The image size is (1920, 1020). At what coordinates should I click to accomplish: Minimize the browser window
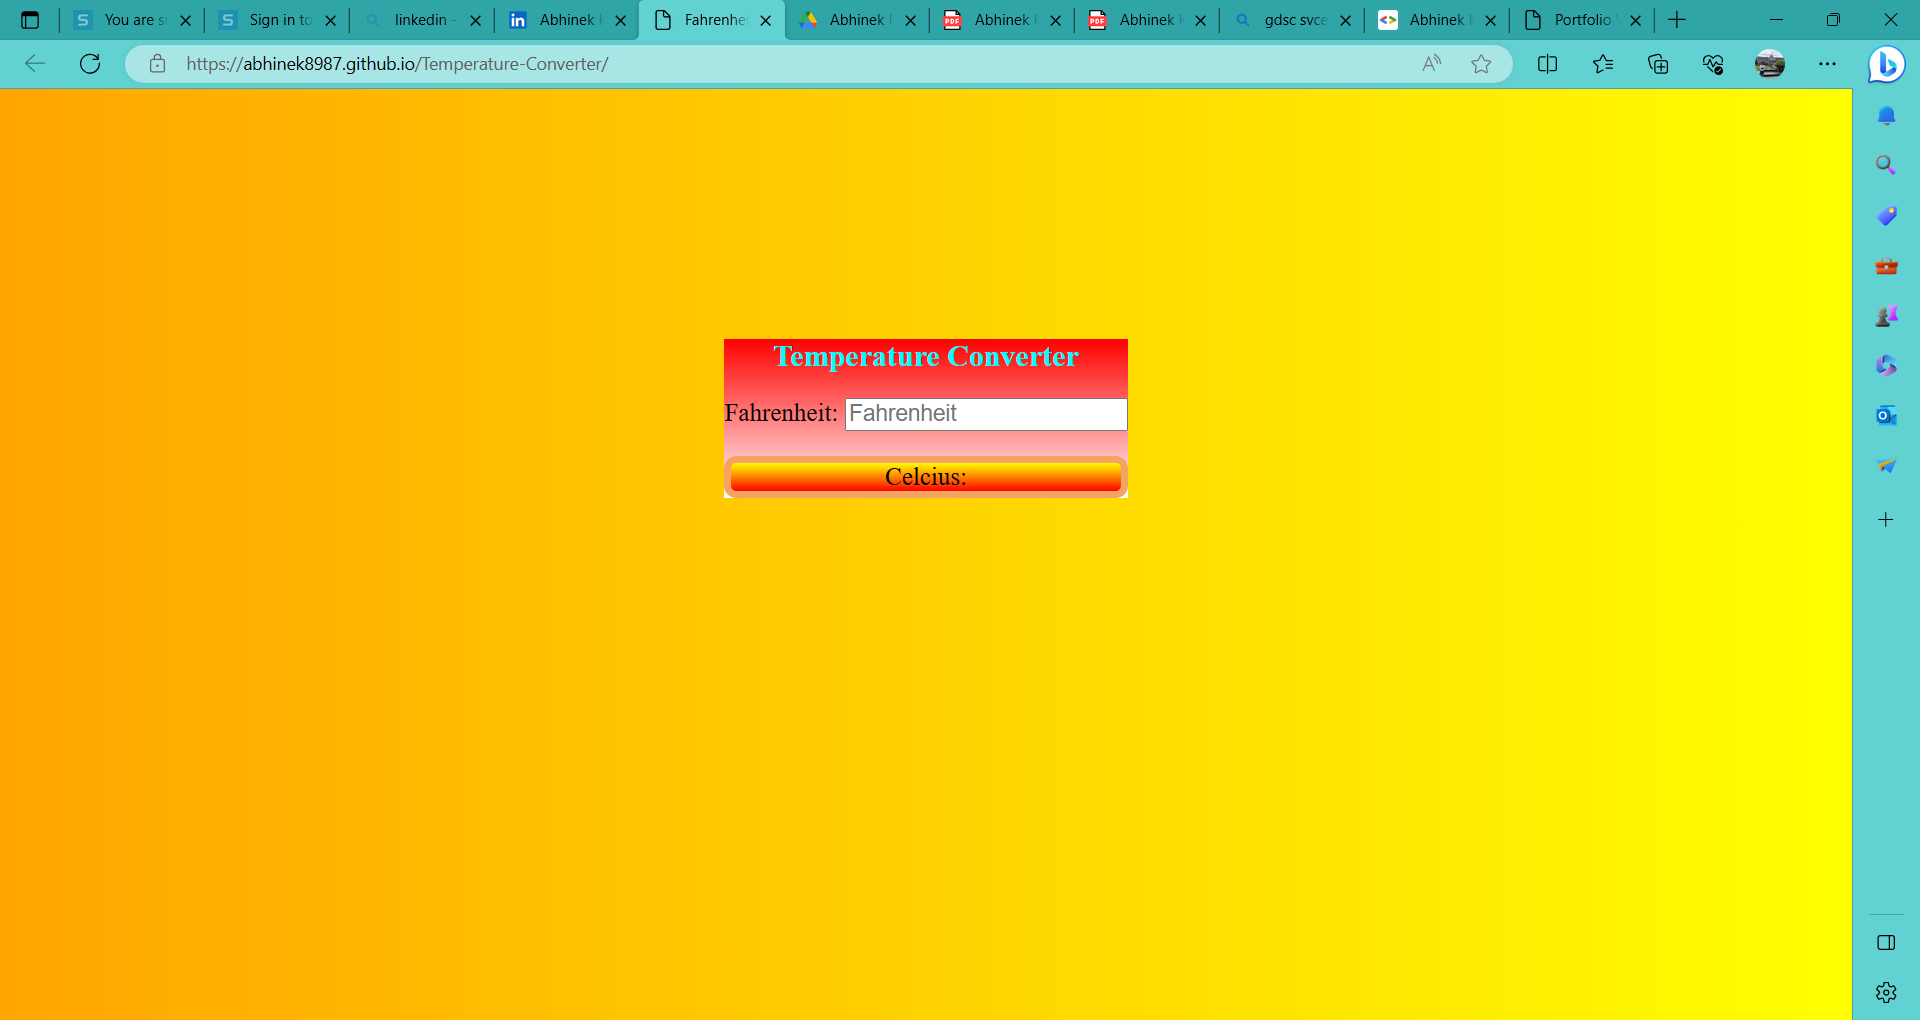[1776, 20]
